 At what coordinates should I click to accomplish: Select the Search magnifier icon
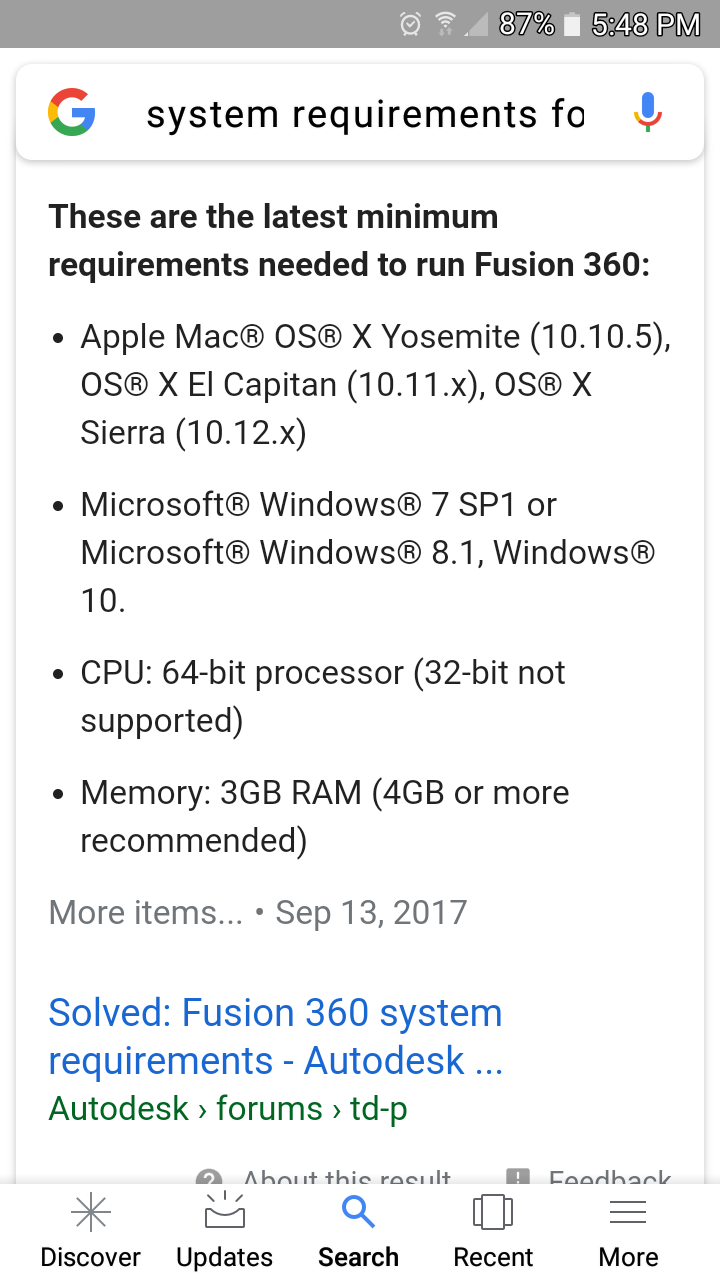[358, 1211]
